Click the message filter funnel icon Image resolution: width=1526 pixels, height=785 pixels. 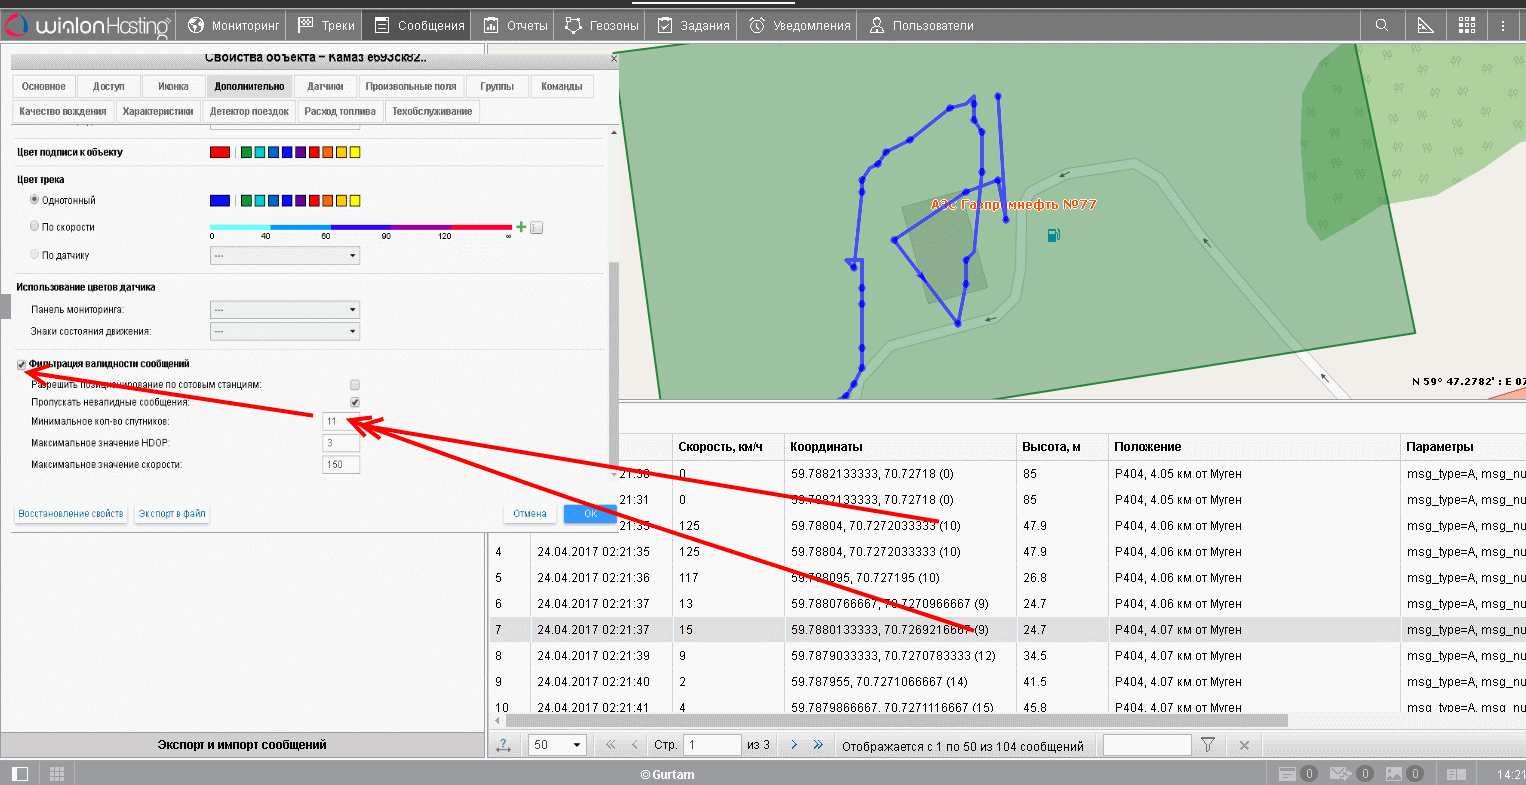1208,745
